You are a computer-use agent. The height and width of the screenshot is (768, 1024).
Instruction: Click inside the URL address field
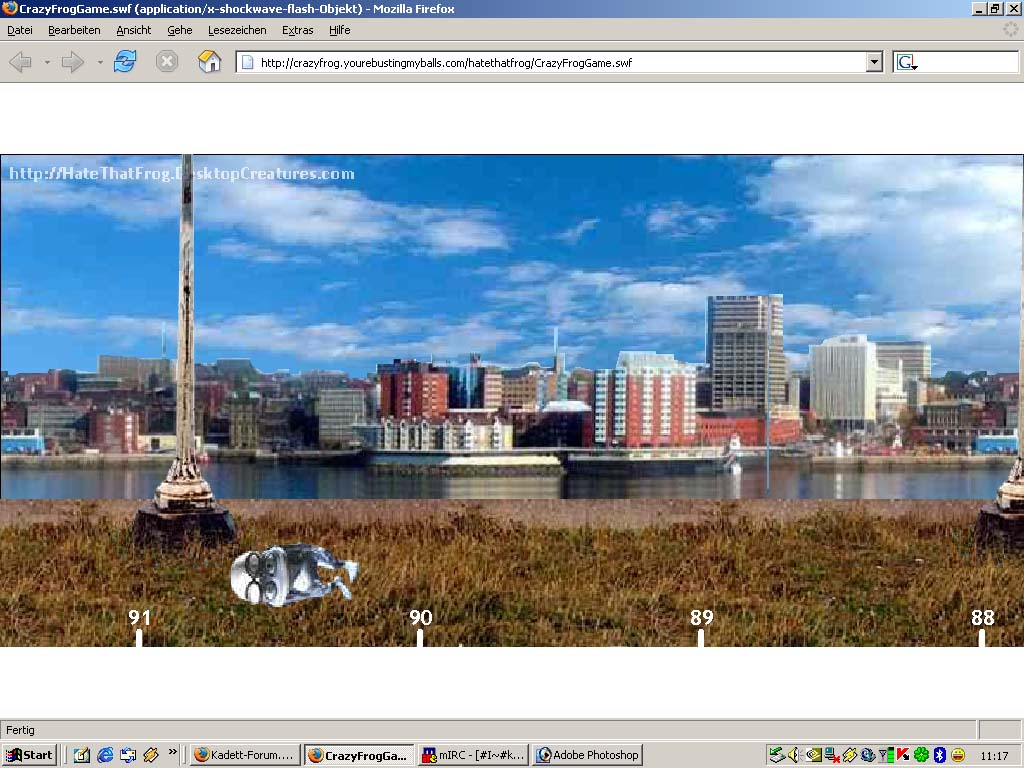(x=550, y=62)
